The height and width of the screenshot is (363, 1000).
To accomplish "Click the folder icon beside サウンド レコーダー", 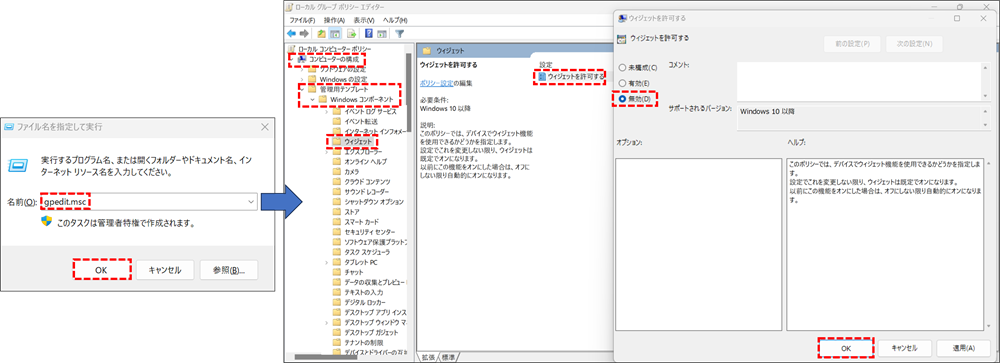I will (337, 191).
